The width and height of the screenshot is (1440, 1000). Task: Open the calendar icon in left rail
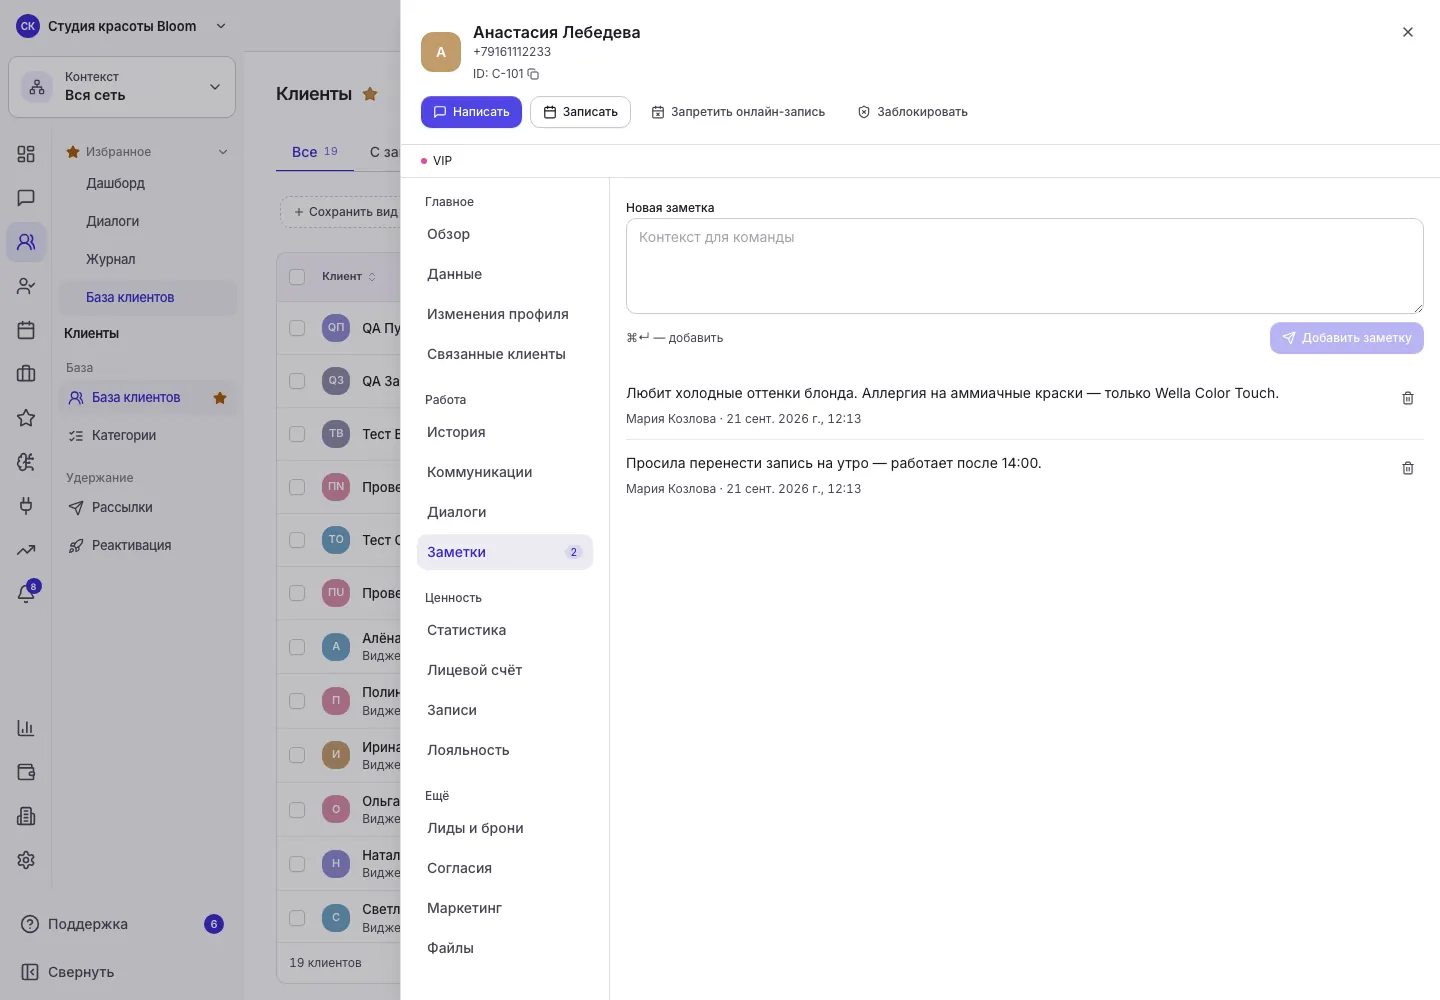[26, 330]
